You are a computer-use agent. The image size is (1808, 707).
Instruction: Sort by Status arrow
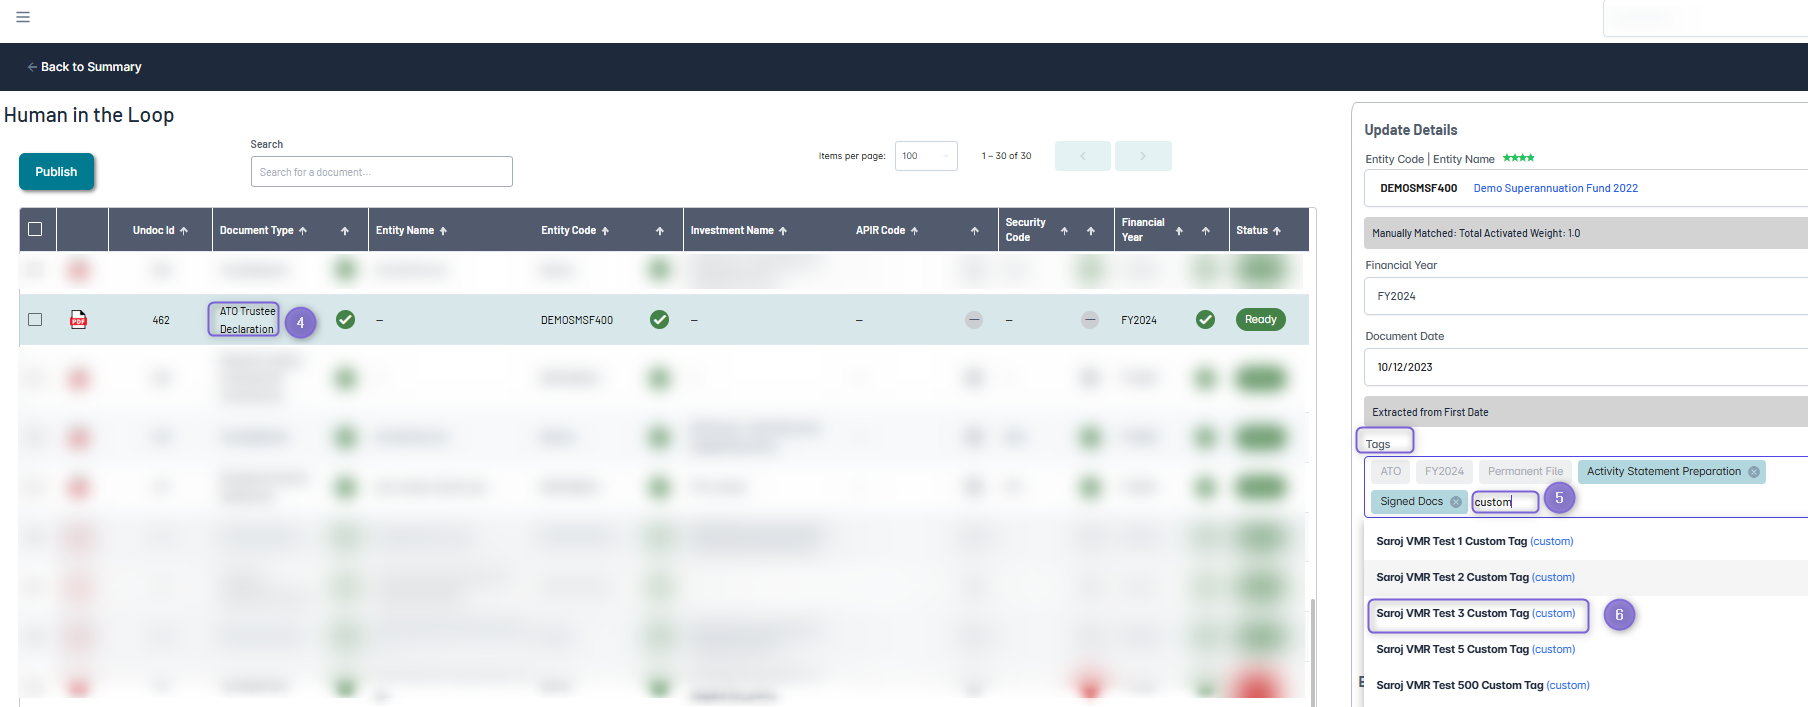tap(1277, 231)
